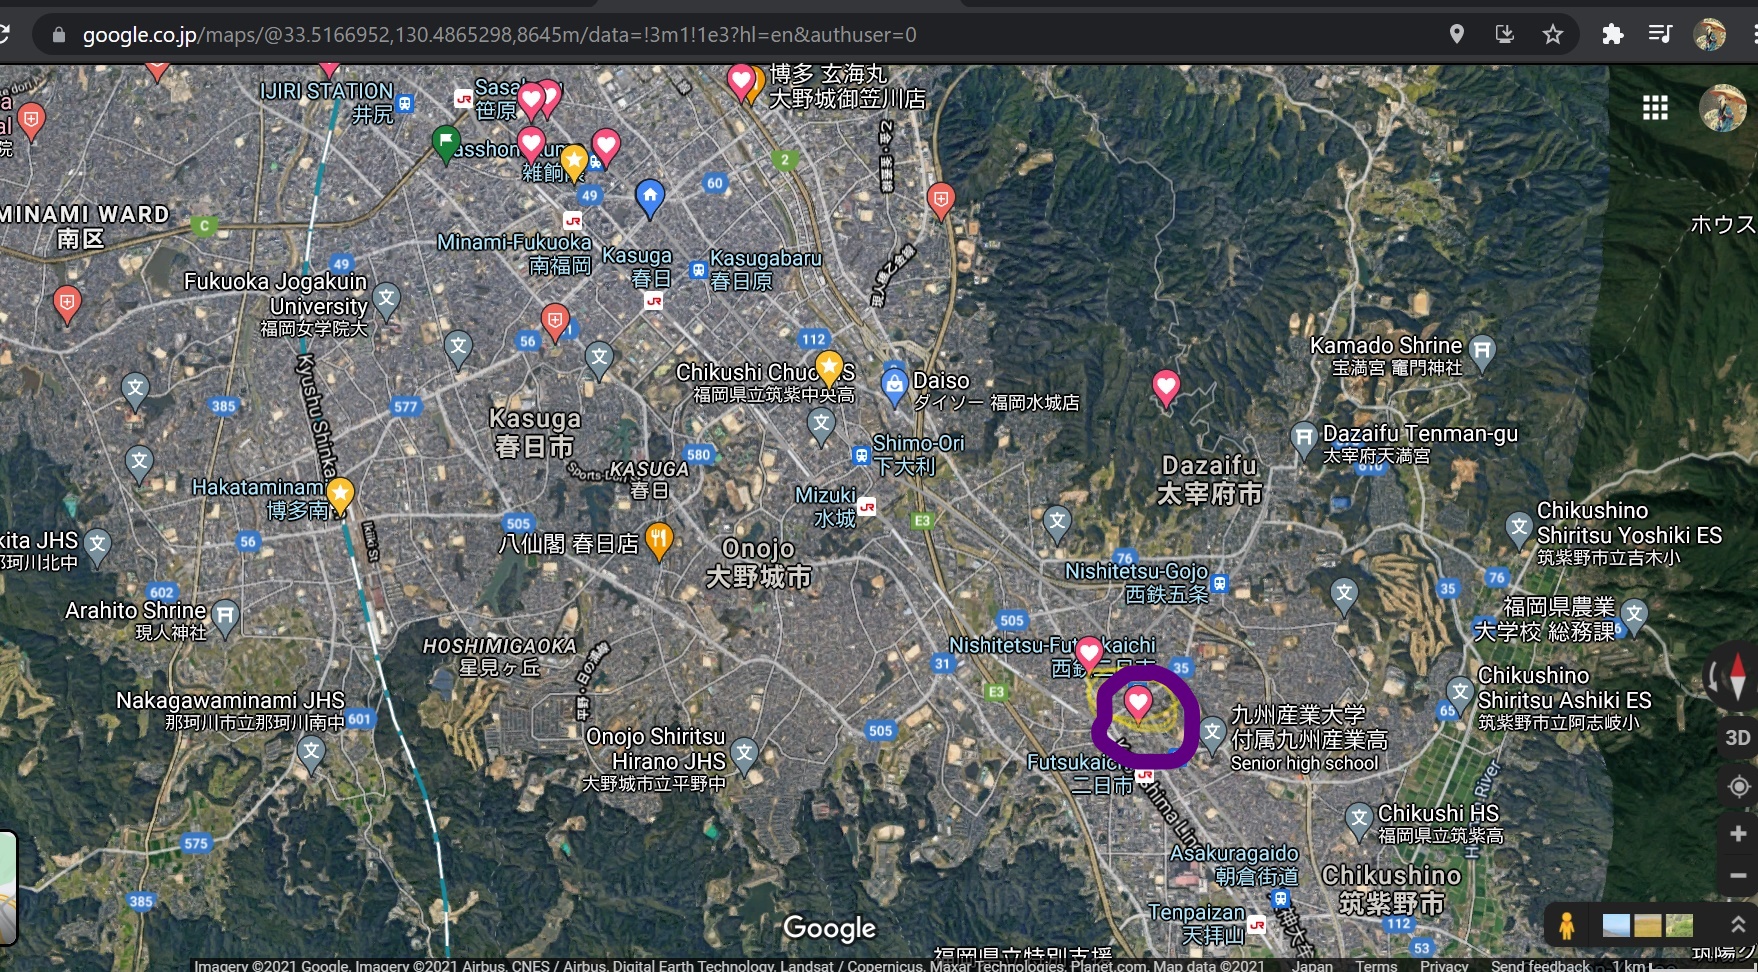Click the location permission icon in address bar
This screenshot has width=1758, height=972.
1457,35
